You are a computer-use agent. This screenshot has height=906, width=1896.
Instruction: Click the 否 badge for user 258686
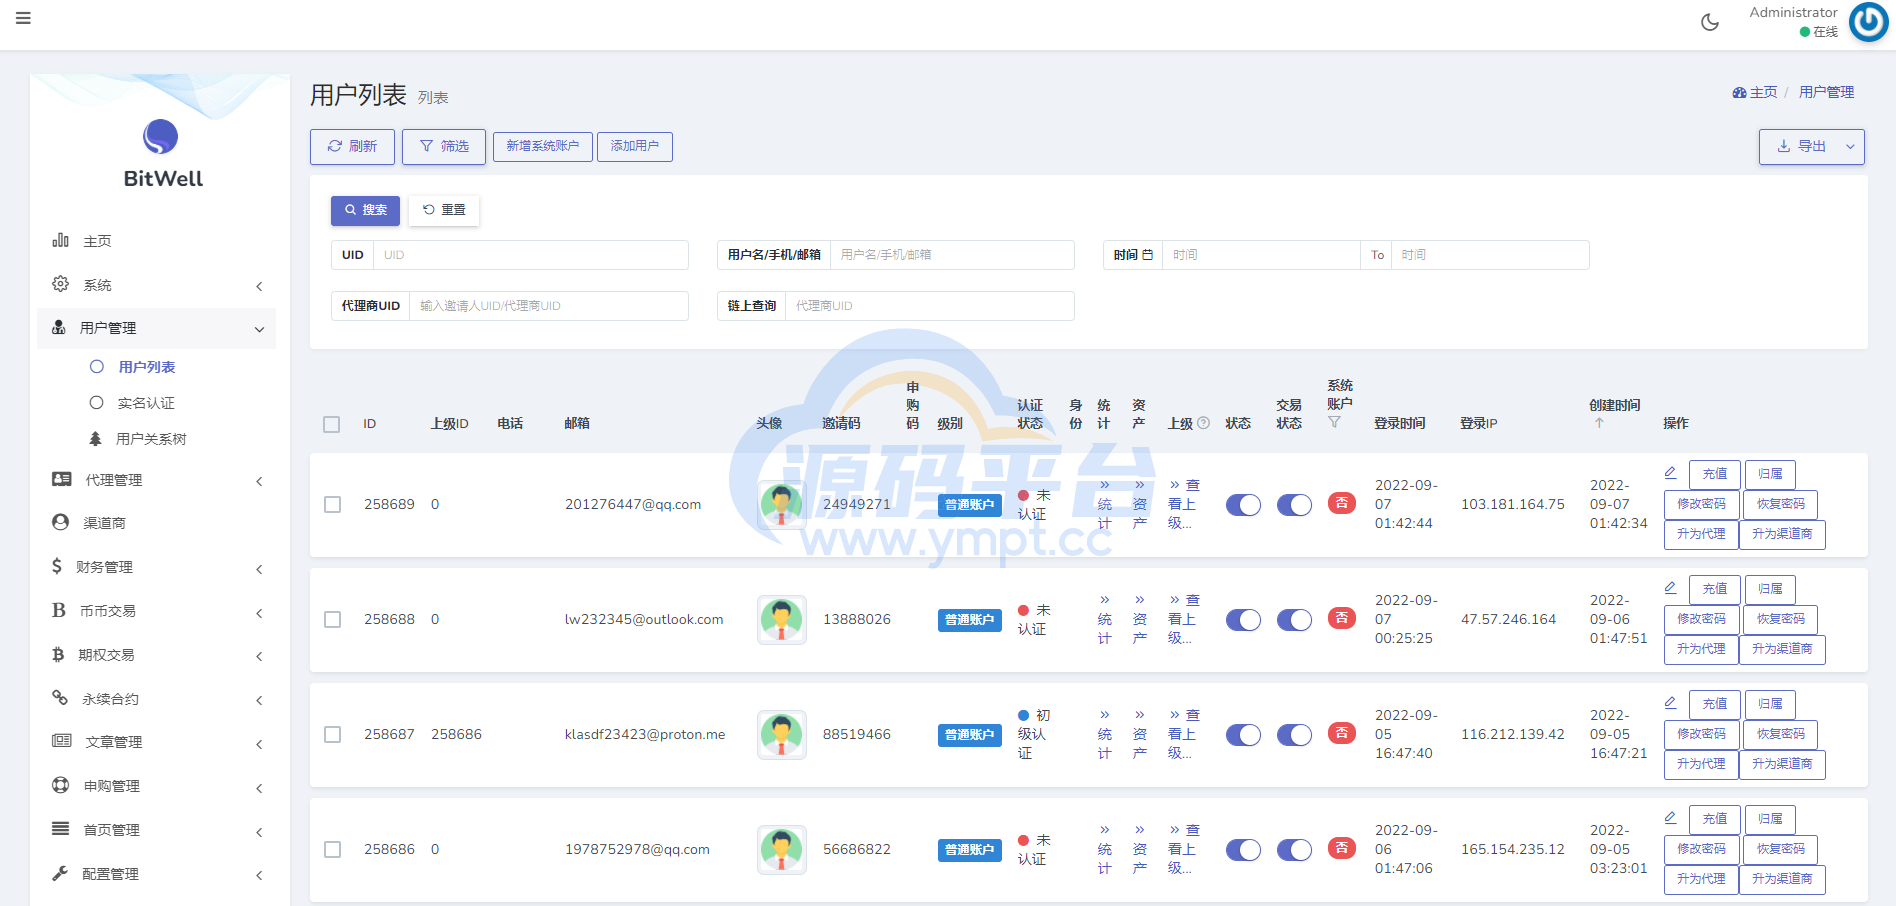[x=1342, y=848]
